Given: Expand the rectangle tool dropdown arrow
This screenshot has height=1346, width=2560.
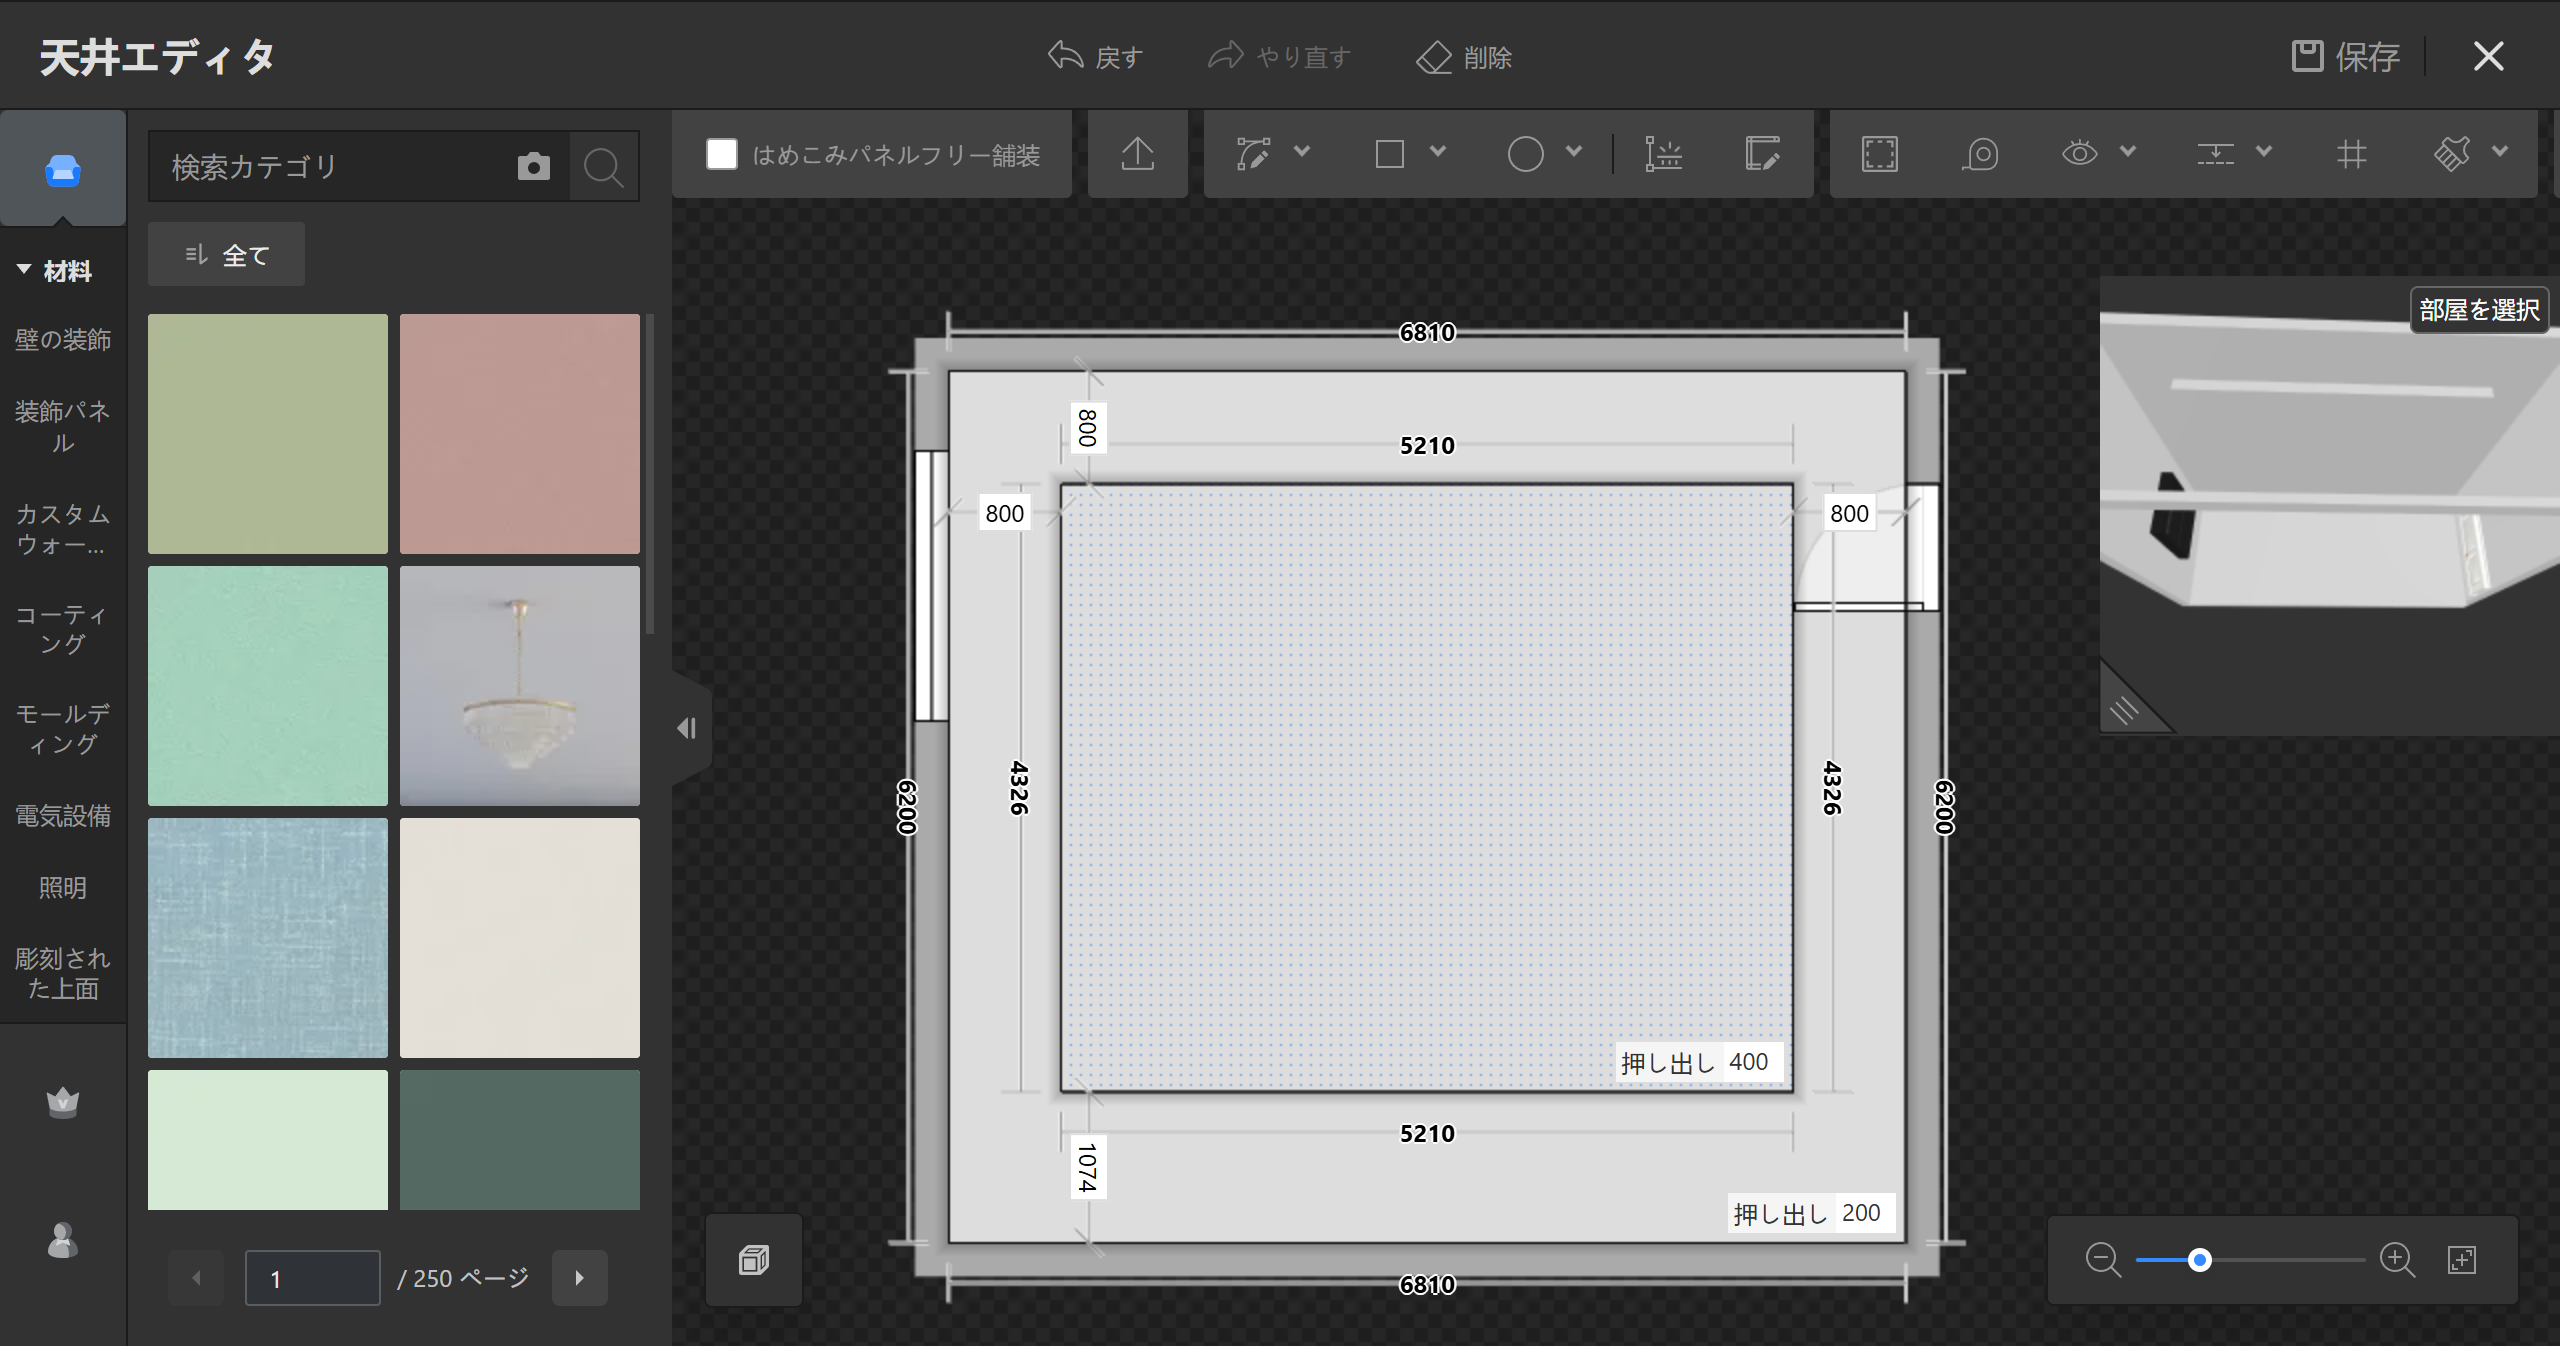Looking at the screenshot, I should [x=1438, y=152].
